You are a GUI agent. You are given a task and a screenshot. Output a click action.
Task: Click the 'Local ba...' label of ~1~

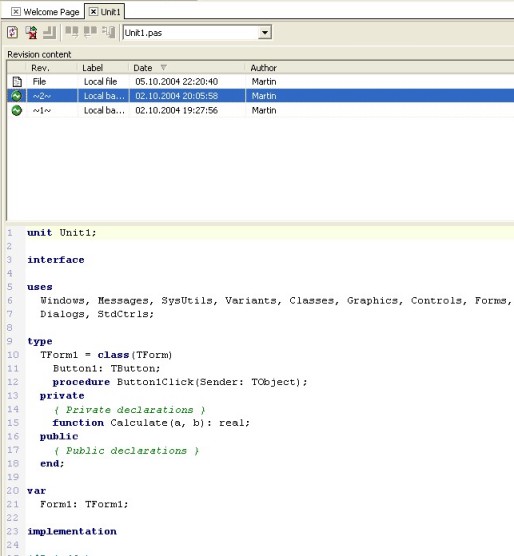point(104,110)
